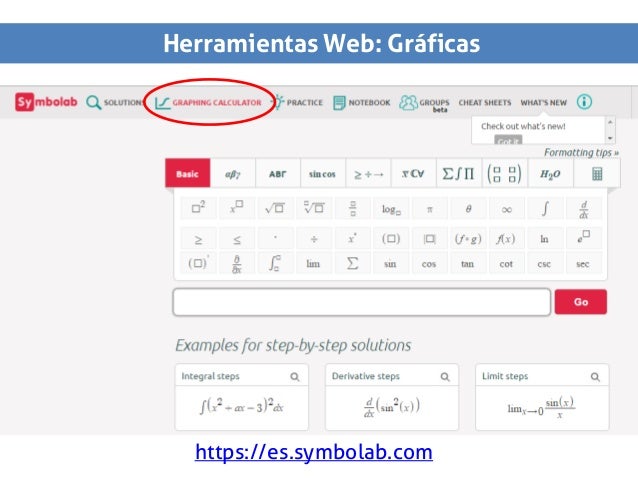The image size is (638, 479).
Task: Open the inequality and arrows tab
Action: click(x=368, y=173)
